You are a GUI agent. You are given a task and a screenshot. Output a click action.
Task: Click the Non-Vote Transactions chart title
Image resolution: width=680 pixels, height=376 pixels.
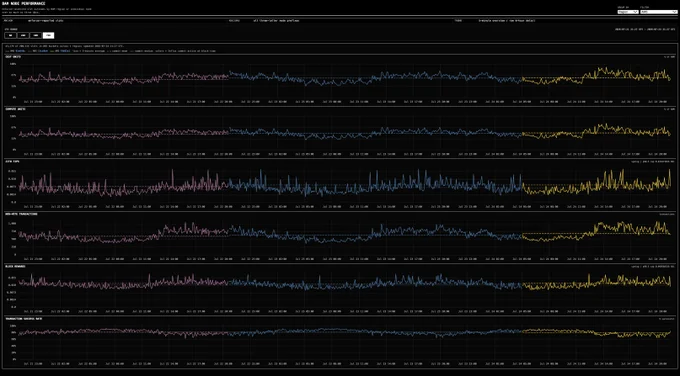(21, 214)
